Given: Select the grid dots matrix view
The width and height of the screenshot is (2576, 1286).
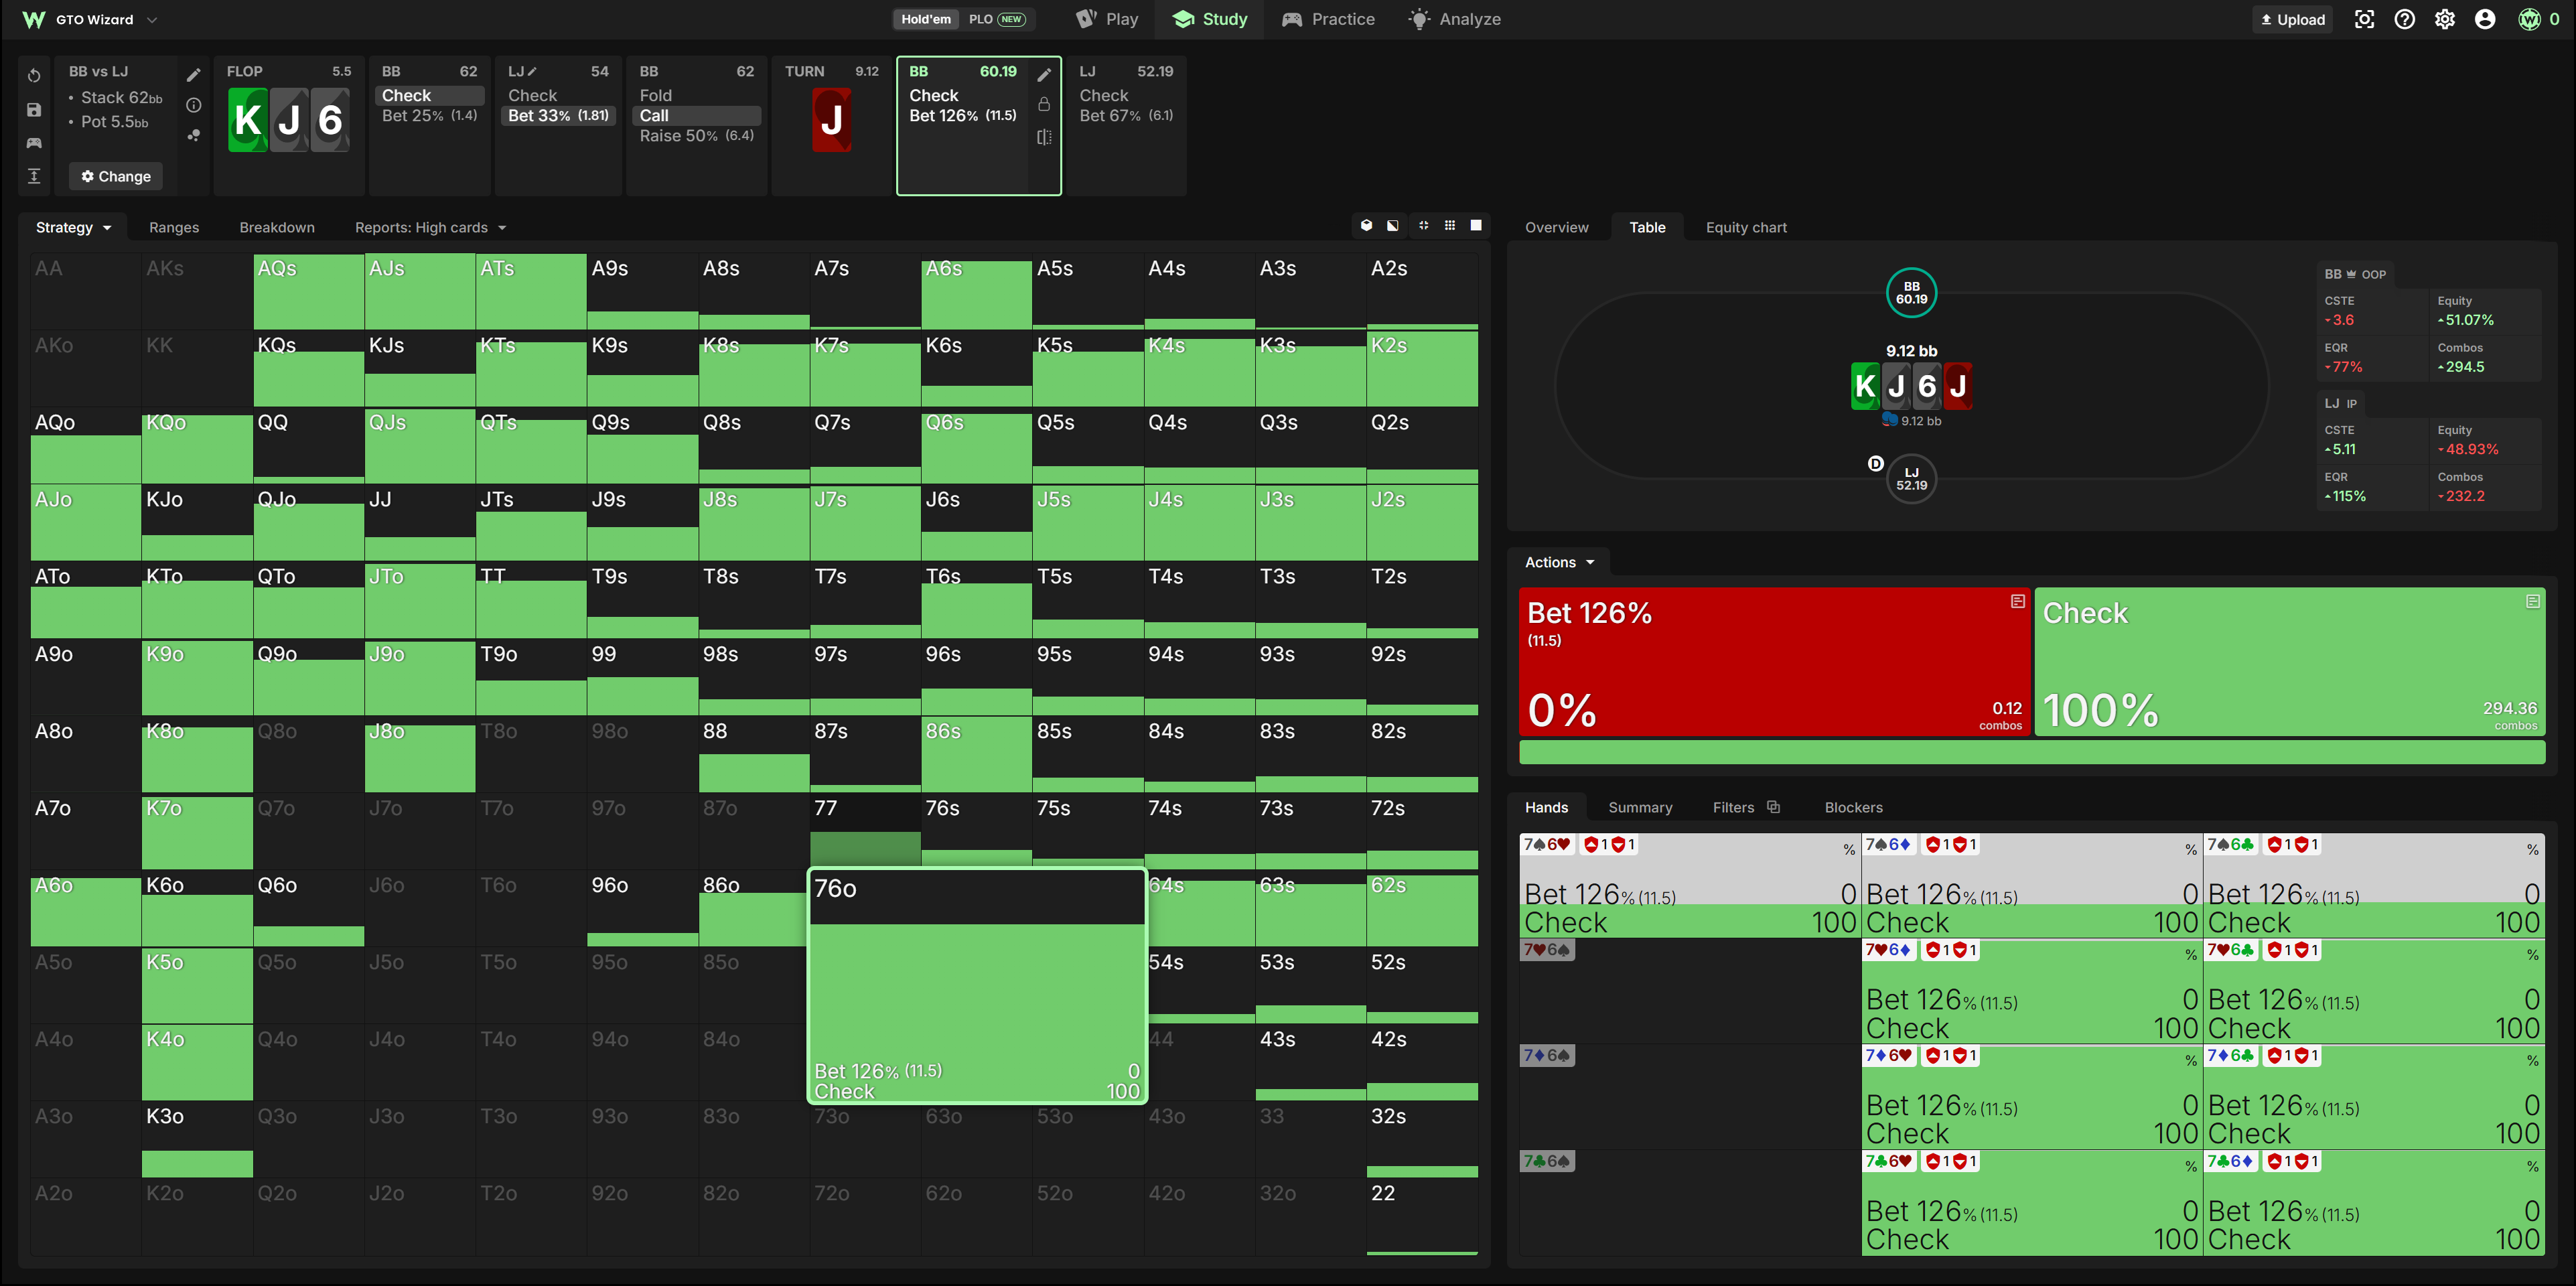Looking at the screenshot, I should point(1450,226).
